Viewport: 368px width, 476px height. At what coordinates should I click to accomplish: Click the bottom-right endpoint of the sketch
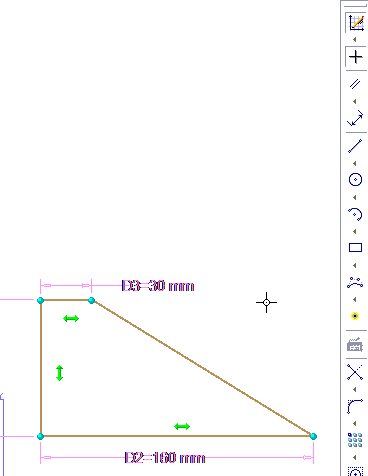[313, 436]
